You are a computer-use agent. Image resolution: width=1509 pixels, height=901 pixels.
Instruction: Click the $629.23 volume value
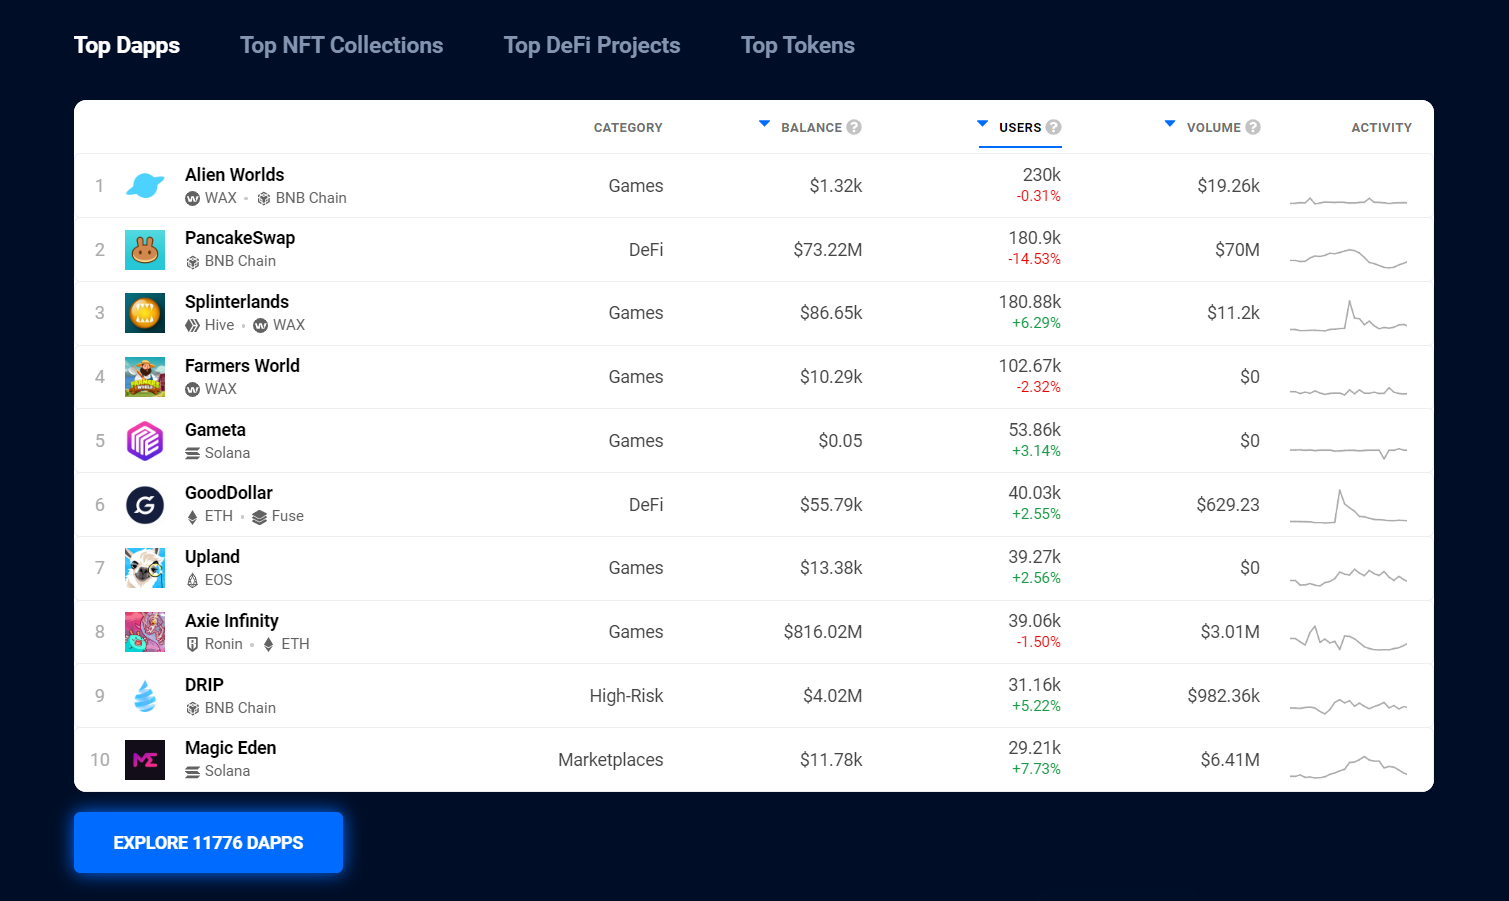tap(1228, 505)
